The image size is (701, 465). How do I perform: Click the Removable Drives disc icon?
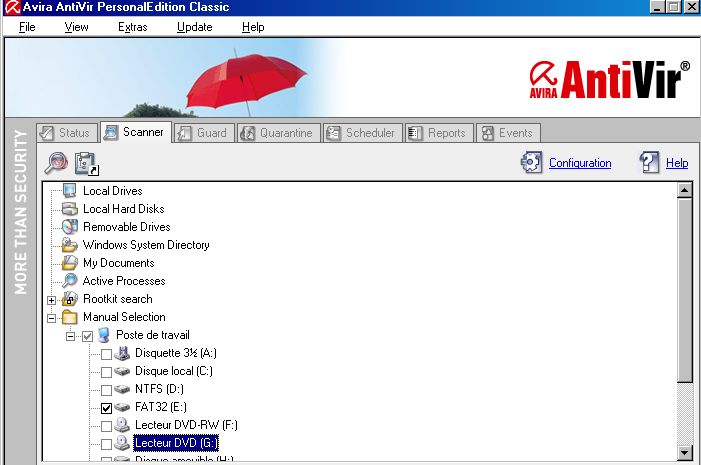[x=70, y=227]
